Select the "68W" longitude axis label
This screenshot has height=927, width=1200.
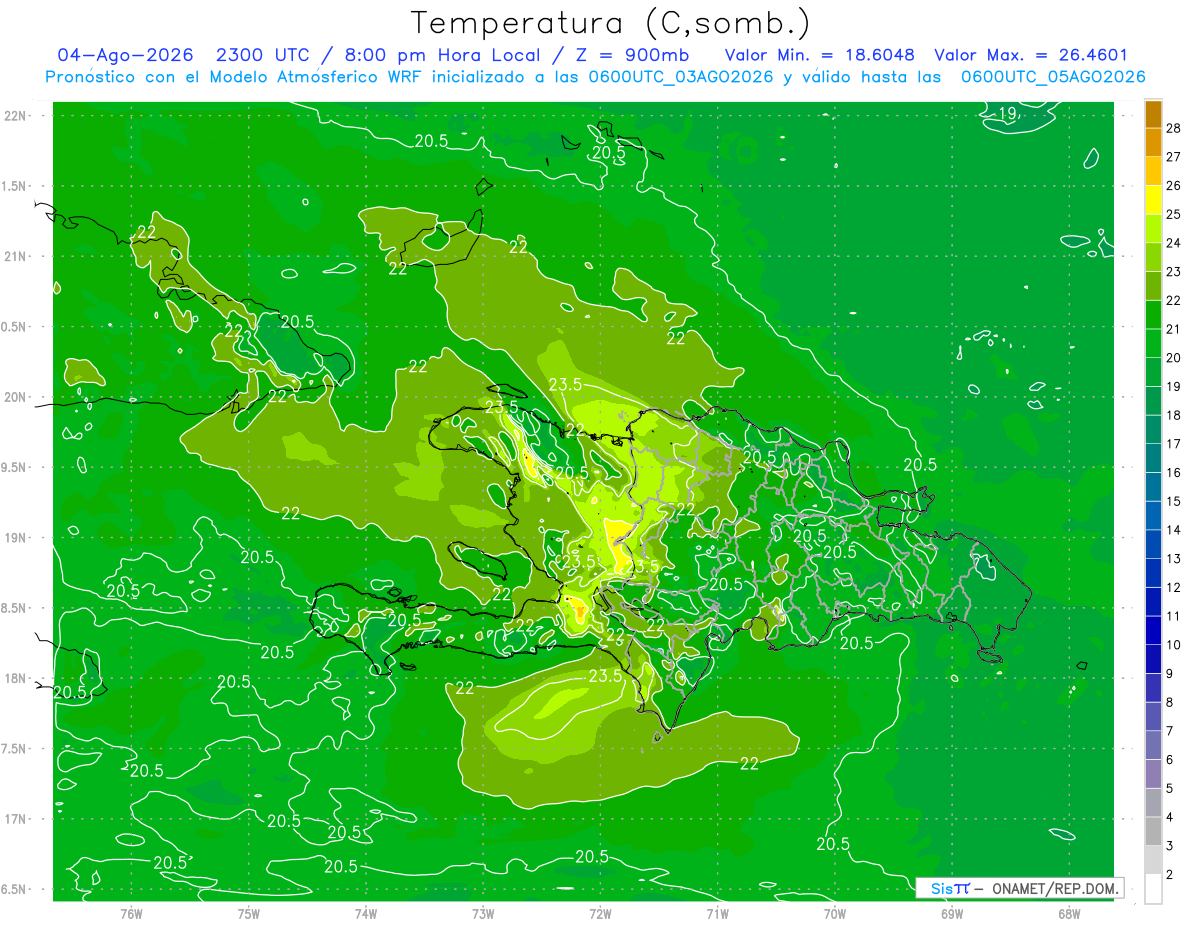coord(1068,914)
